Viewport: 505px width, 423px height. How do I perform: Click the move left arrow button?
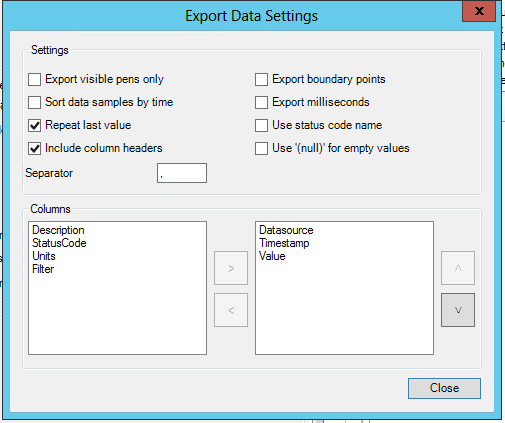pos(231,310)
